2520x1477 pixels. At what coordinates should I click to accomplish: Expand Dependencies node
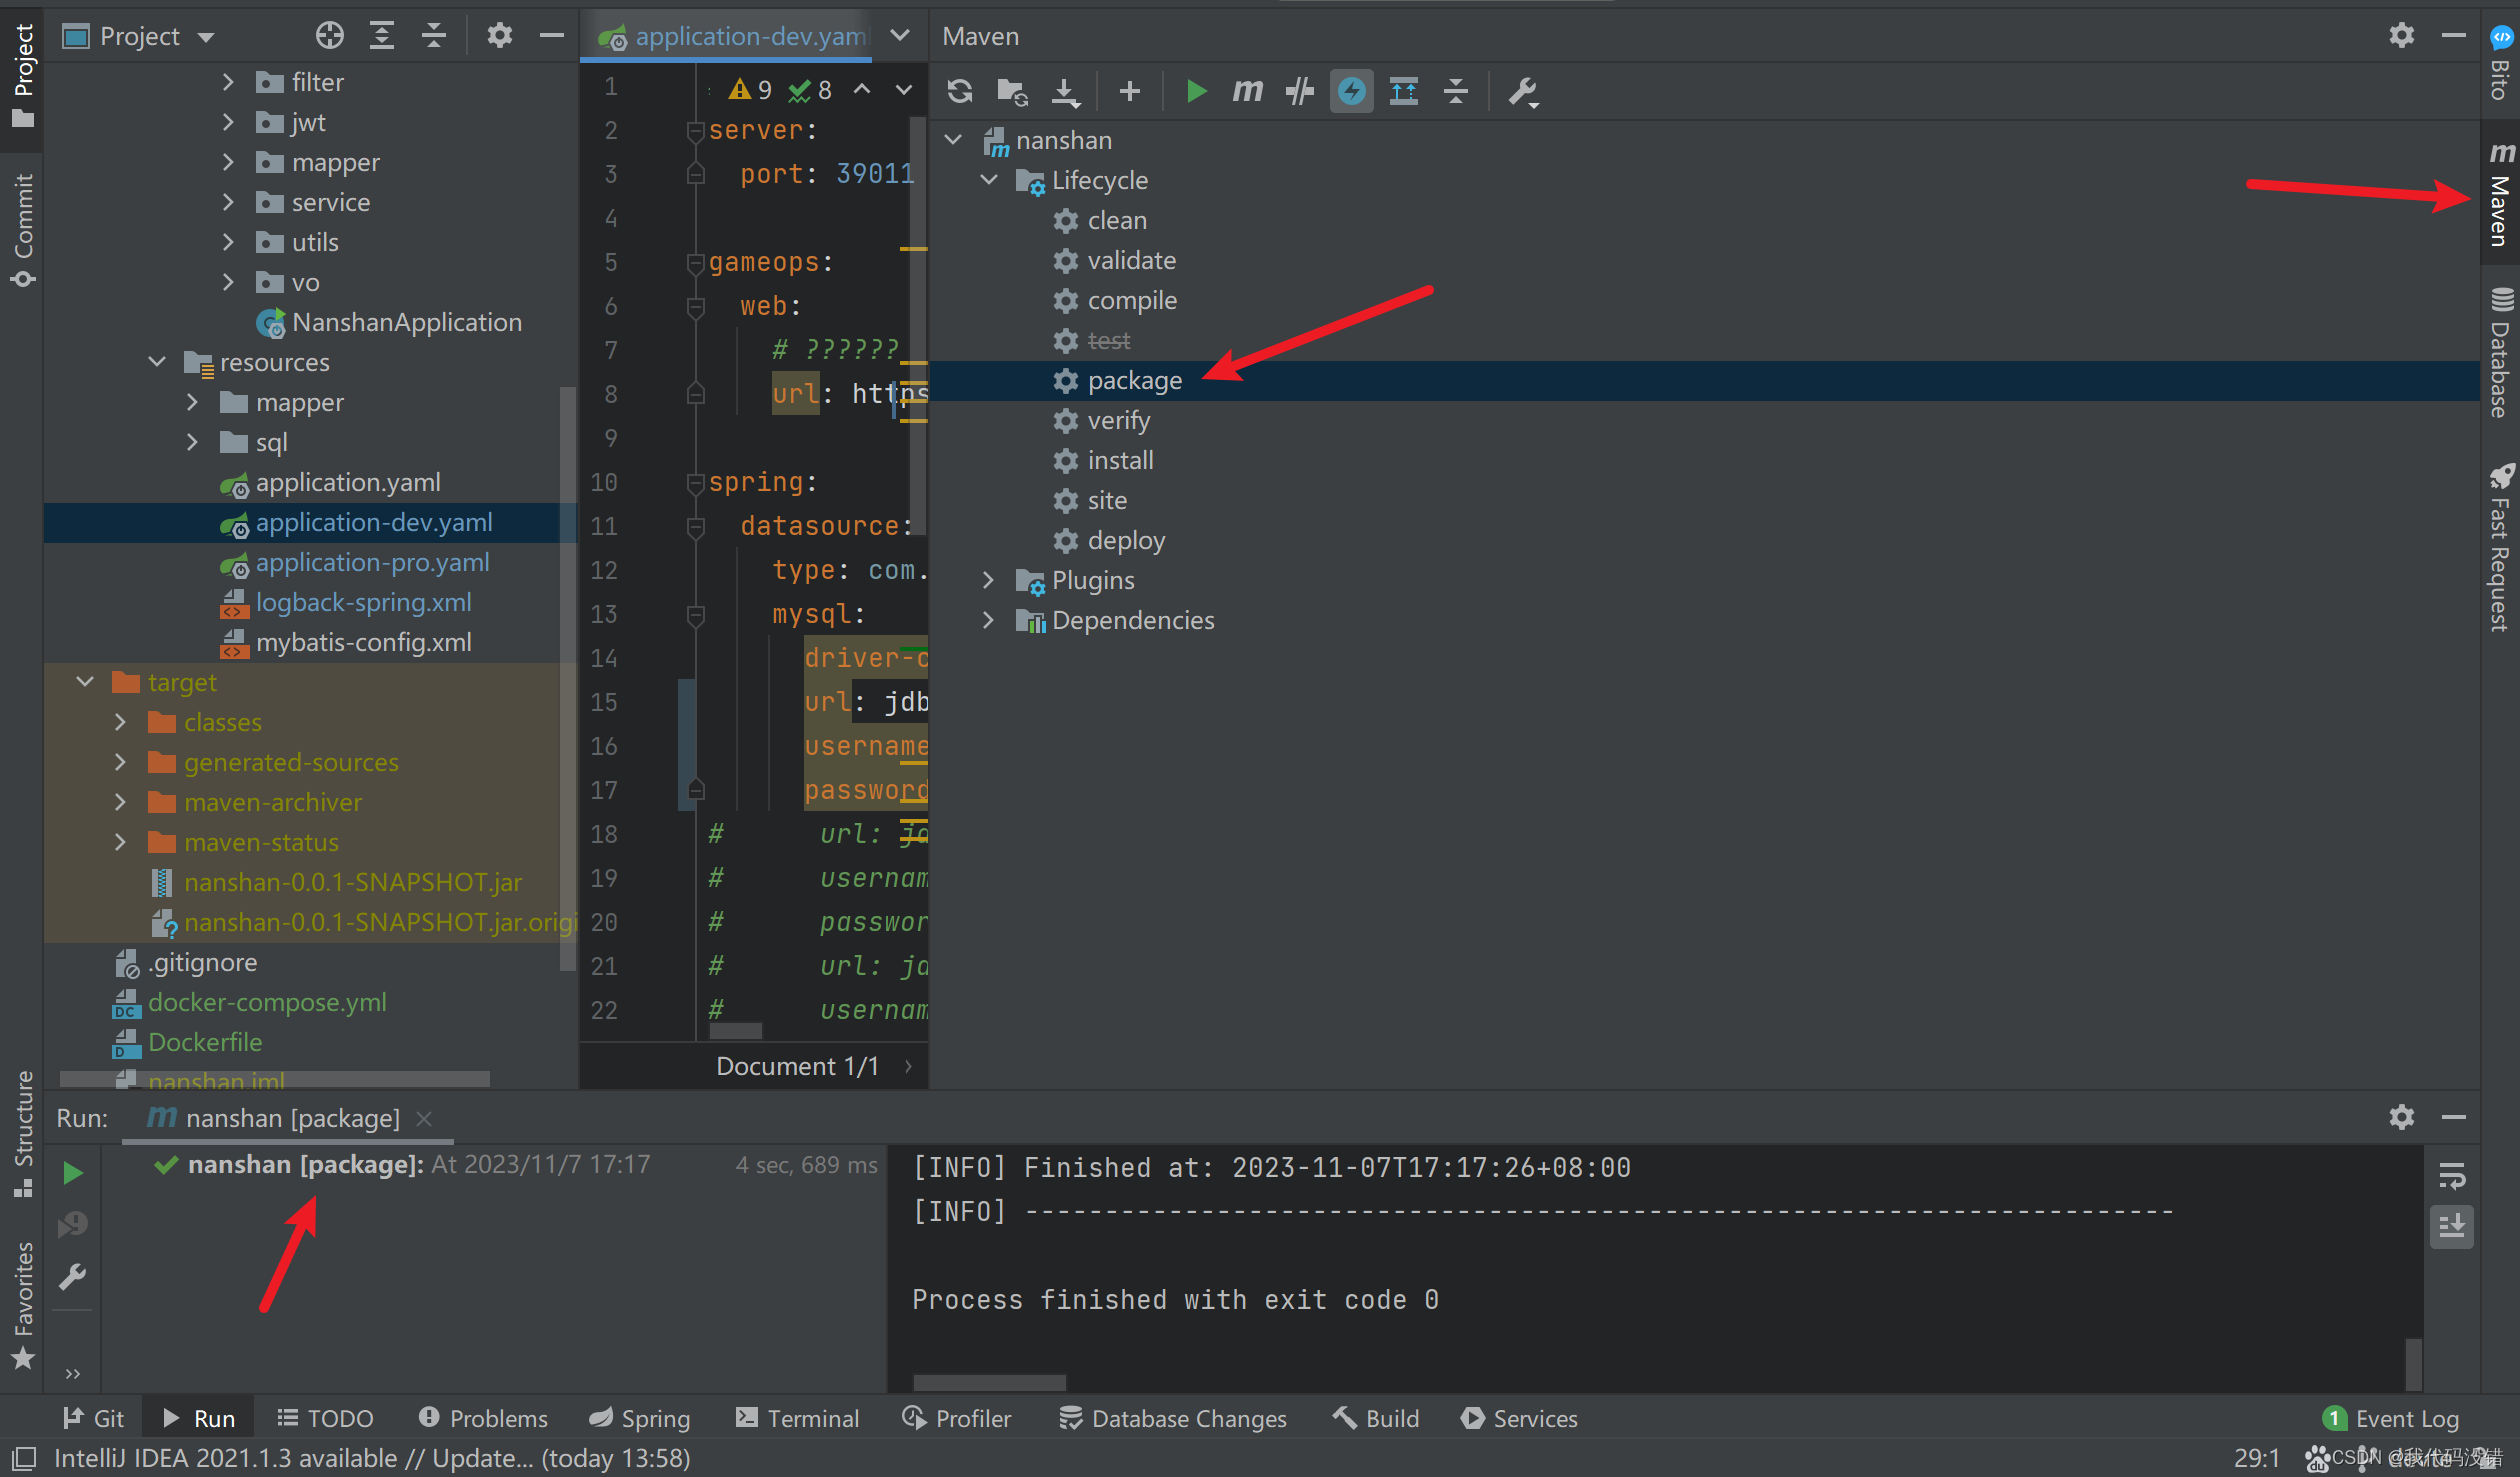click(x=989, y=620)
